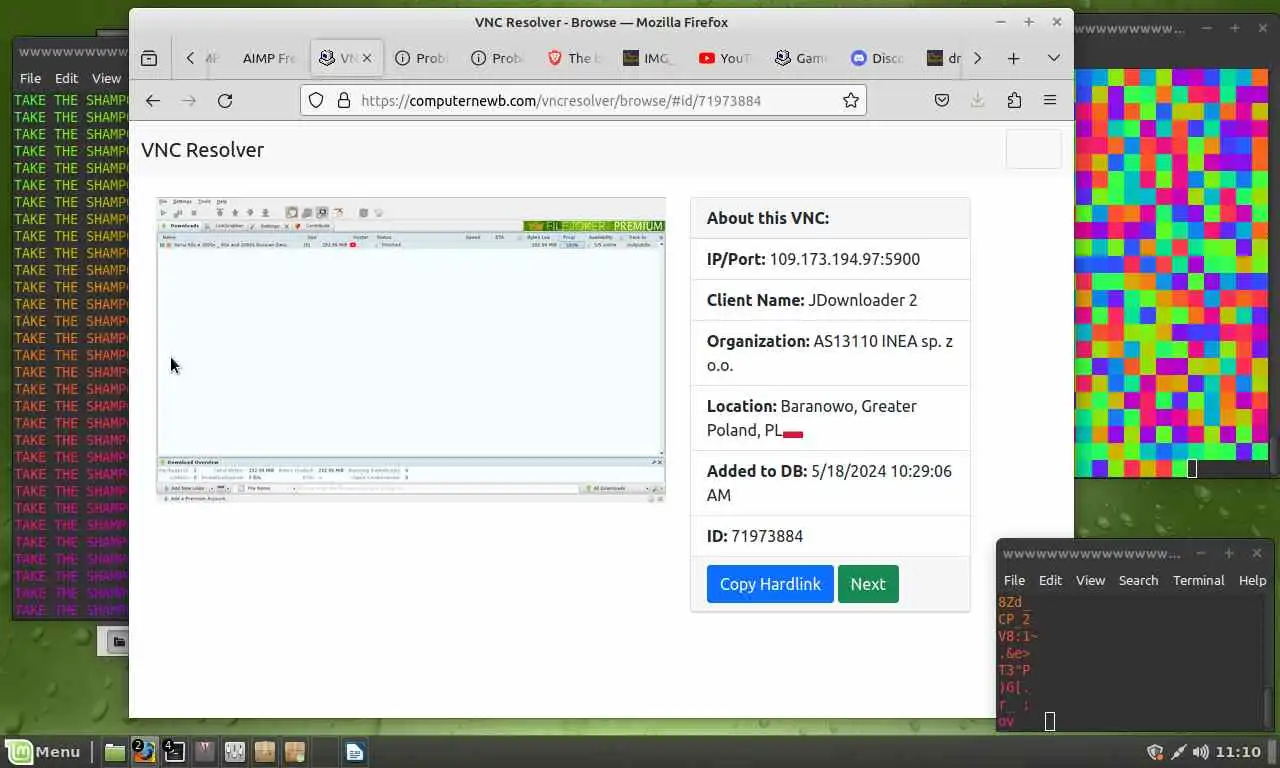Click the Firefox taskbar icon
Screen dimensions: 1280x768
point(145,752)
